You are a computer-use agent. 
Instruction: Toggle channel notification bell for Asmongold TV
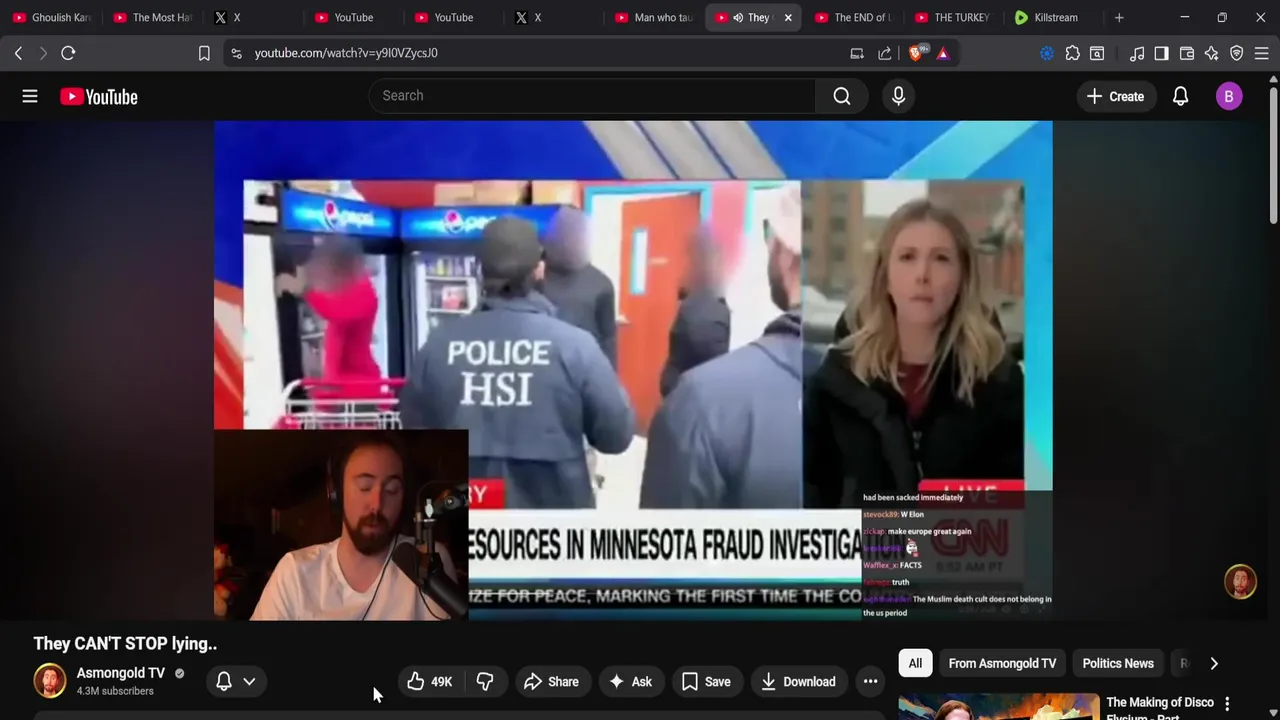[224, 682]
